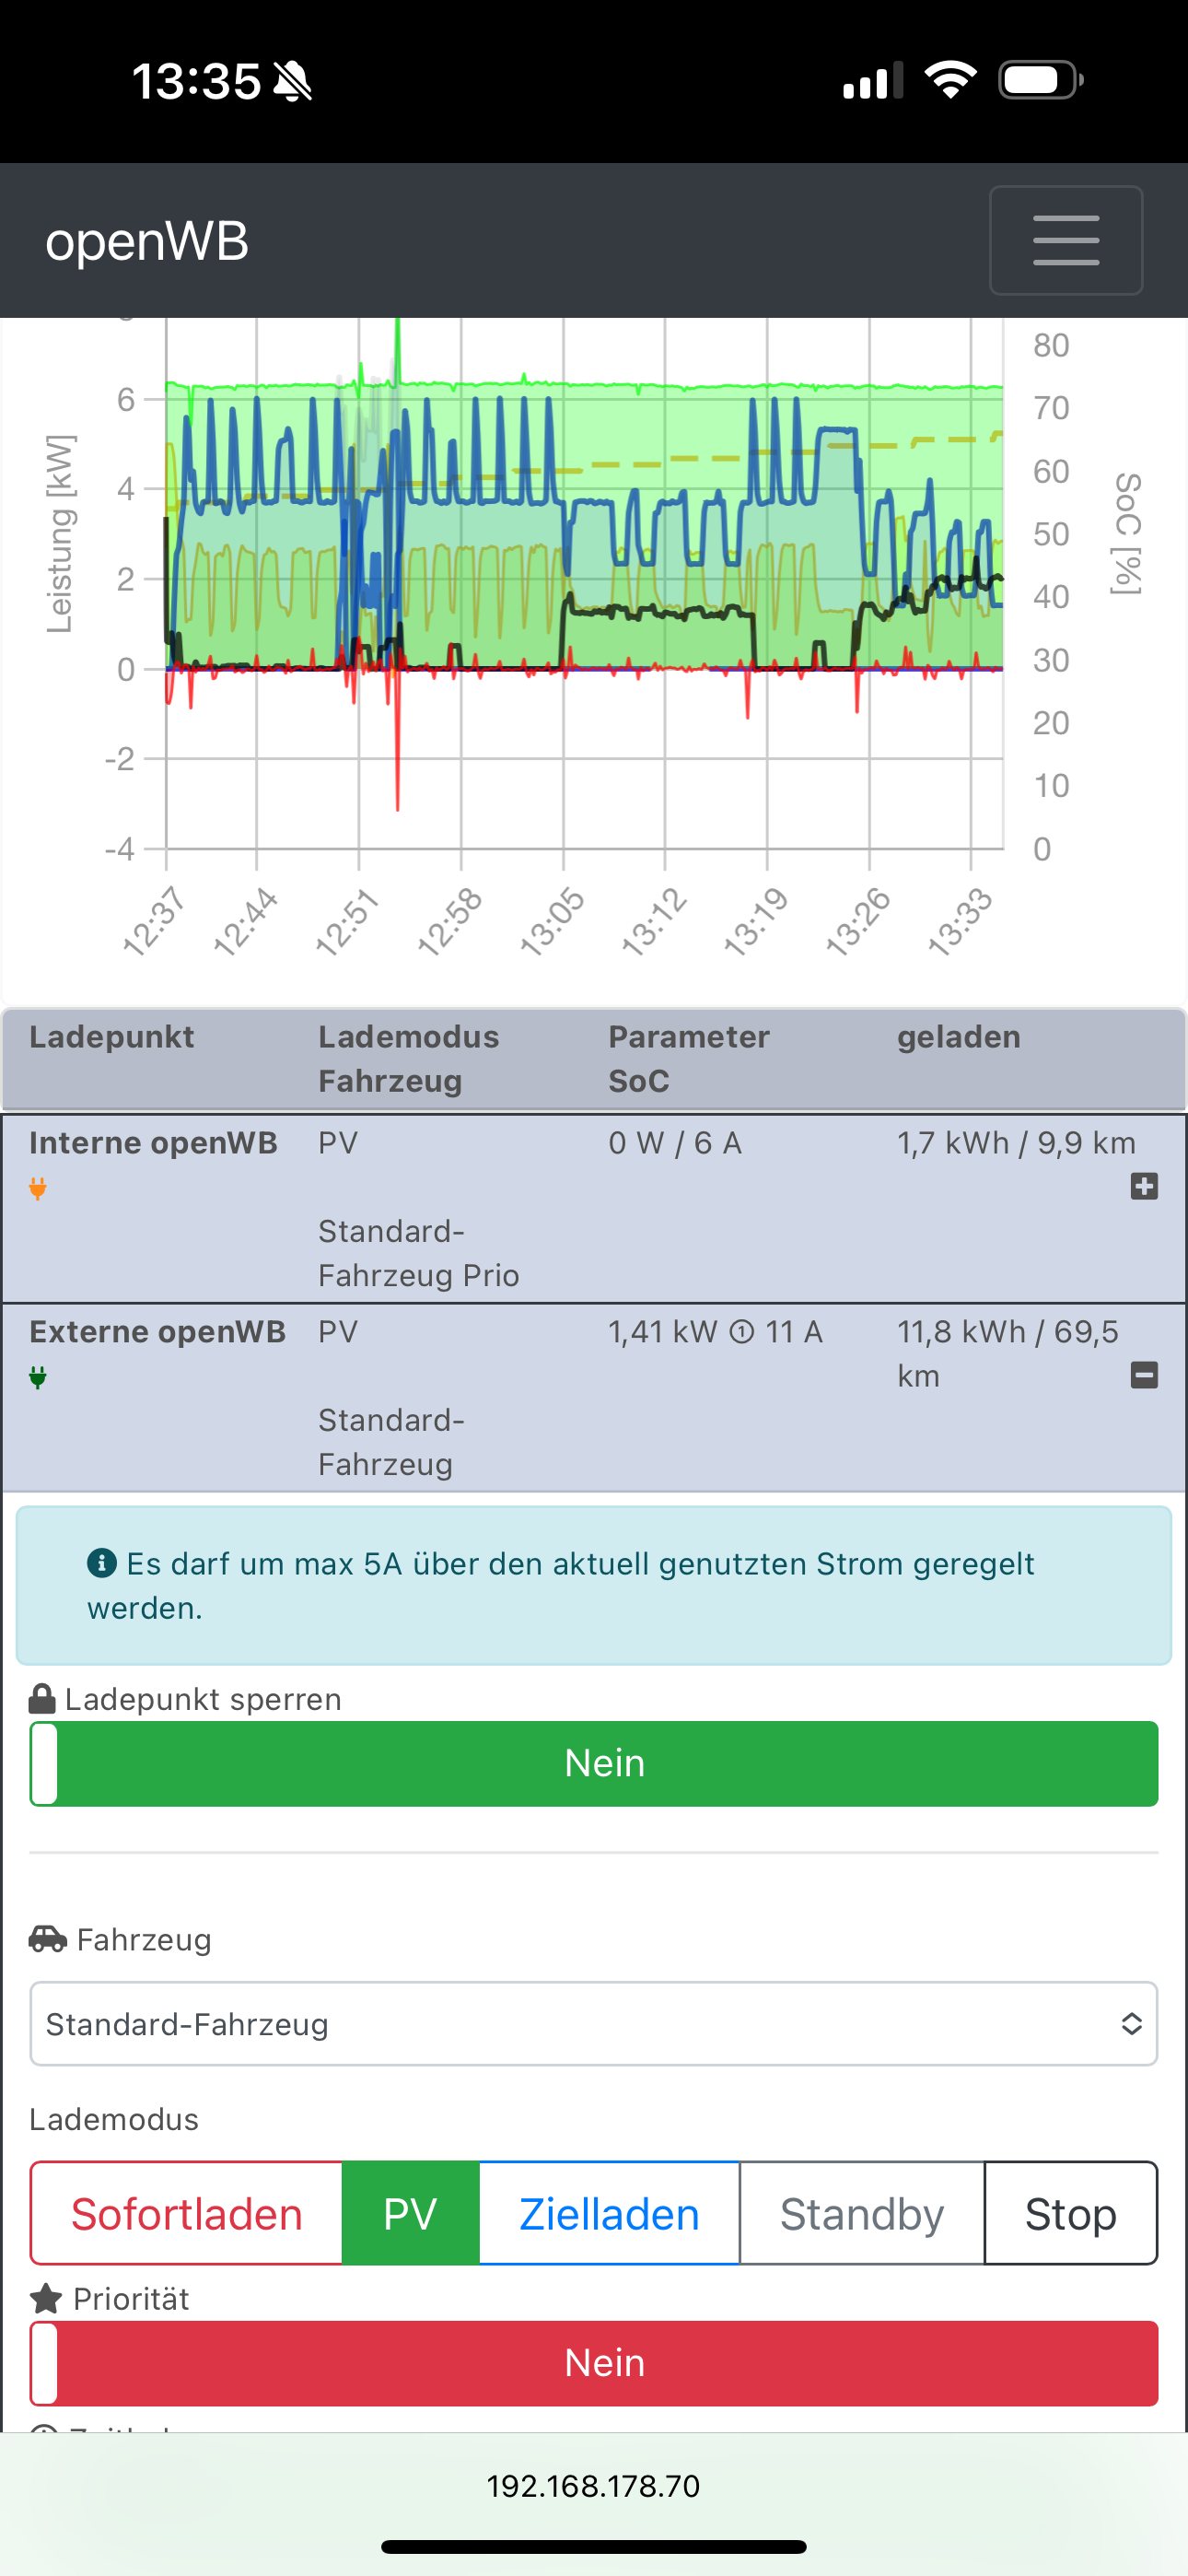Toggle the Priorität Nein switch
This screenshot has width=1188, height=2576.
pyautogui.click(x=594, y=2363)
